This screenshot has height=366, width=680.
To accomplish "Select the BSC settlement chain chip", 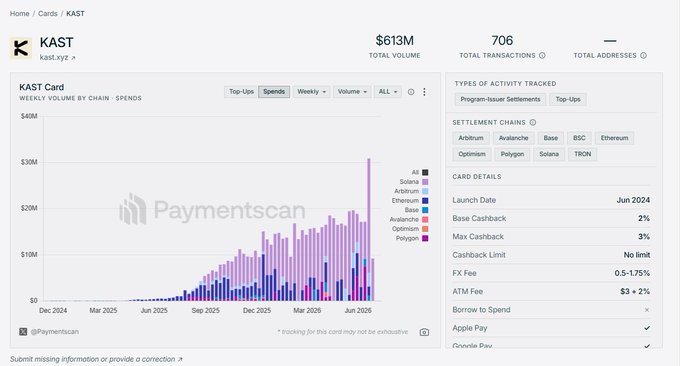I will pos(579,138).
